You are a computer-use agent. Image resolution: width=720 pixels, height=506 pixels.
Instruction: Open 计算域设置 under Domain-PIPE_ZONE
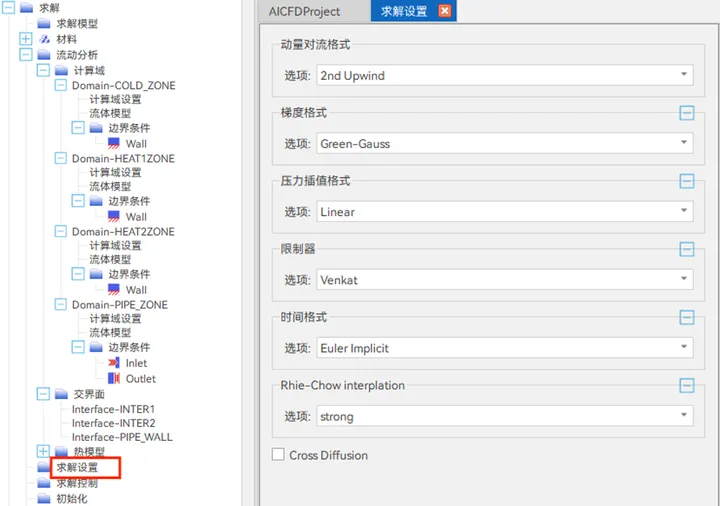click(115, 318)
